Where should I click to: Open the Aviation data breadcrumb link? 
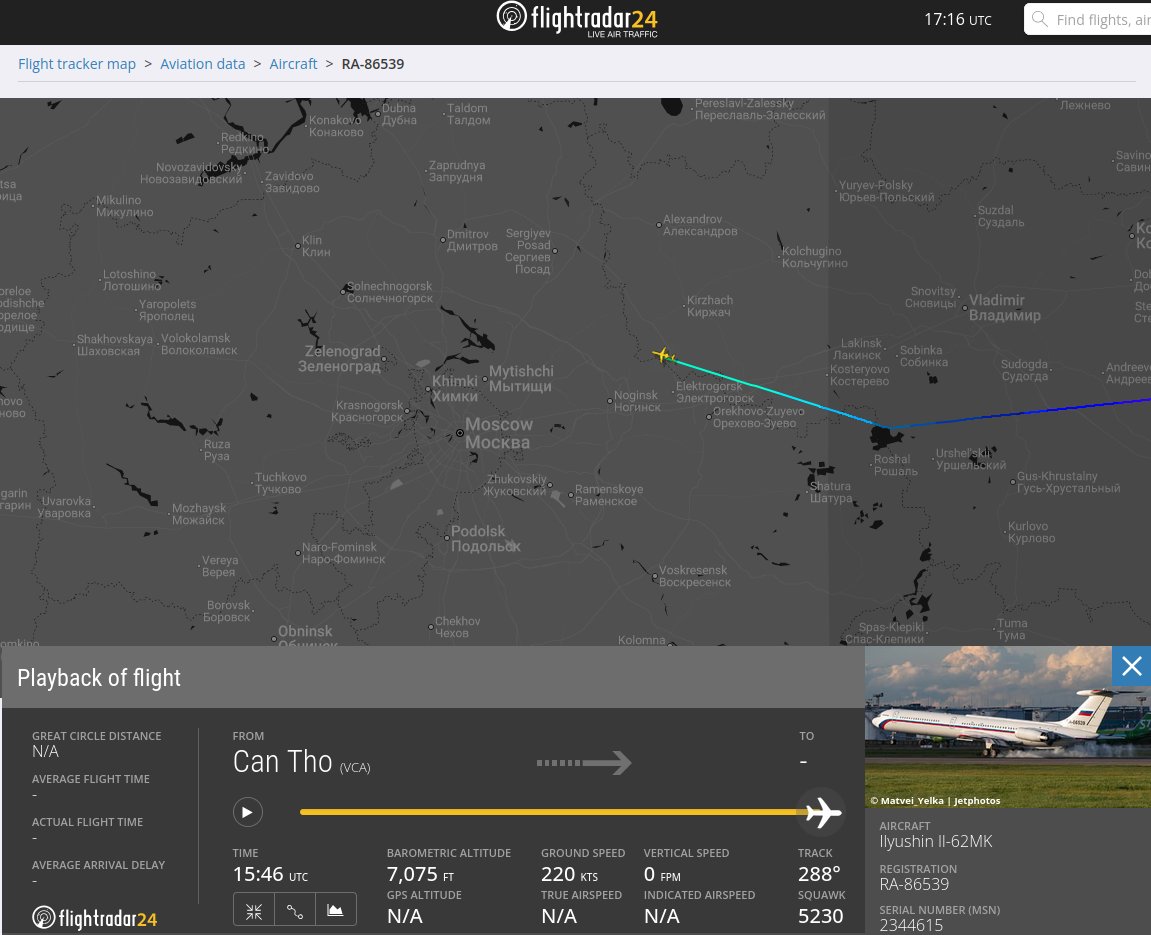click(203, 64)
